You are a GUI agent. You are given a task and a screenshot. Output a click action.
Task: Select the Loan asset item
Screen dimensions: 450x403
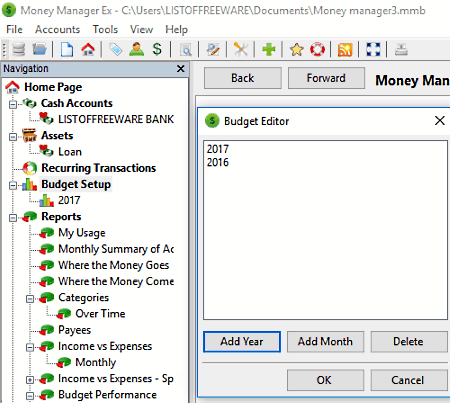coord(70,152)
